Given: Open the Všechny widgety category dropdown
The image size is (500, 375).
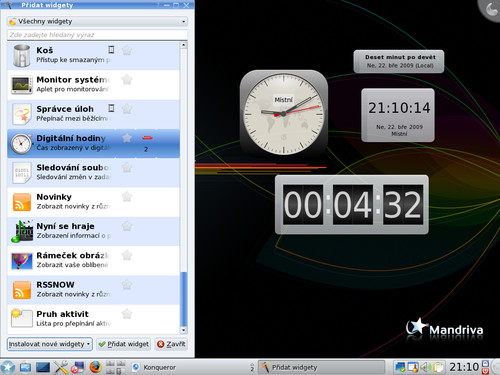Looking at the screenshot, I should point(97,21).
